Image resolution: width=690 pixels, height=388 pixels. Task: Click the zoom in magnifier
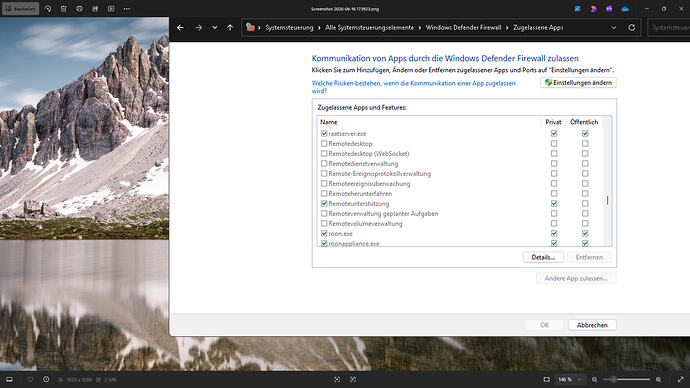659,379
